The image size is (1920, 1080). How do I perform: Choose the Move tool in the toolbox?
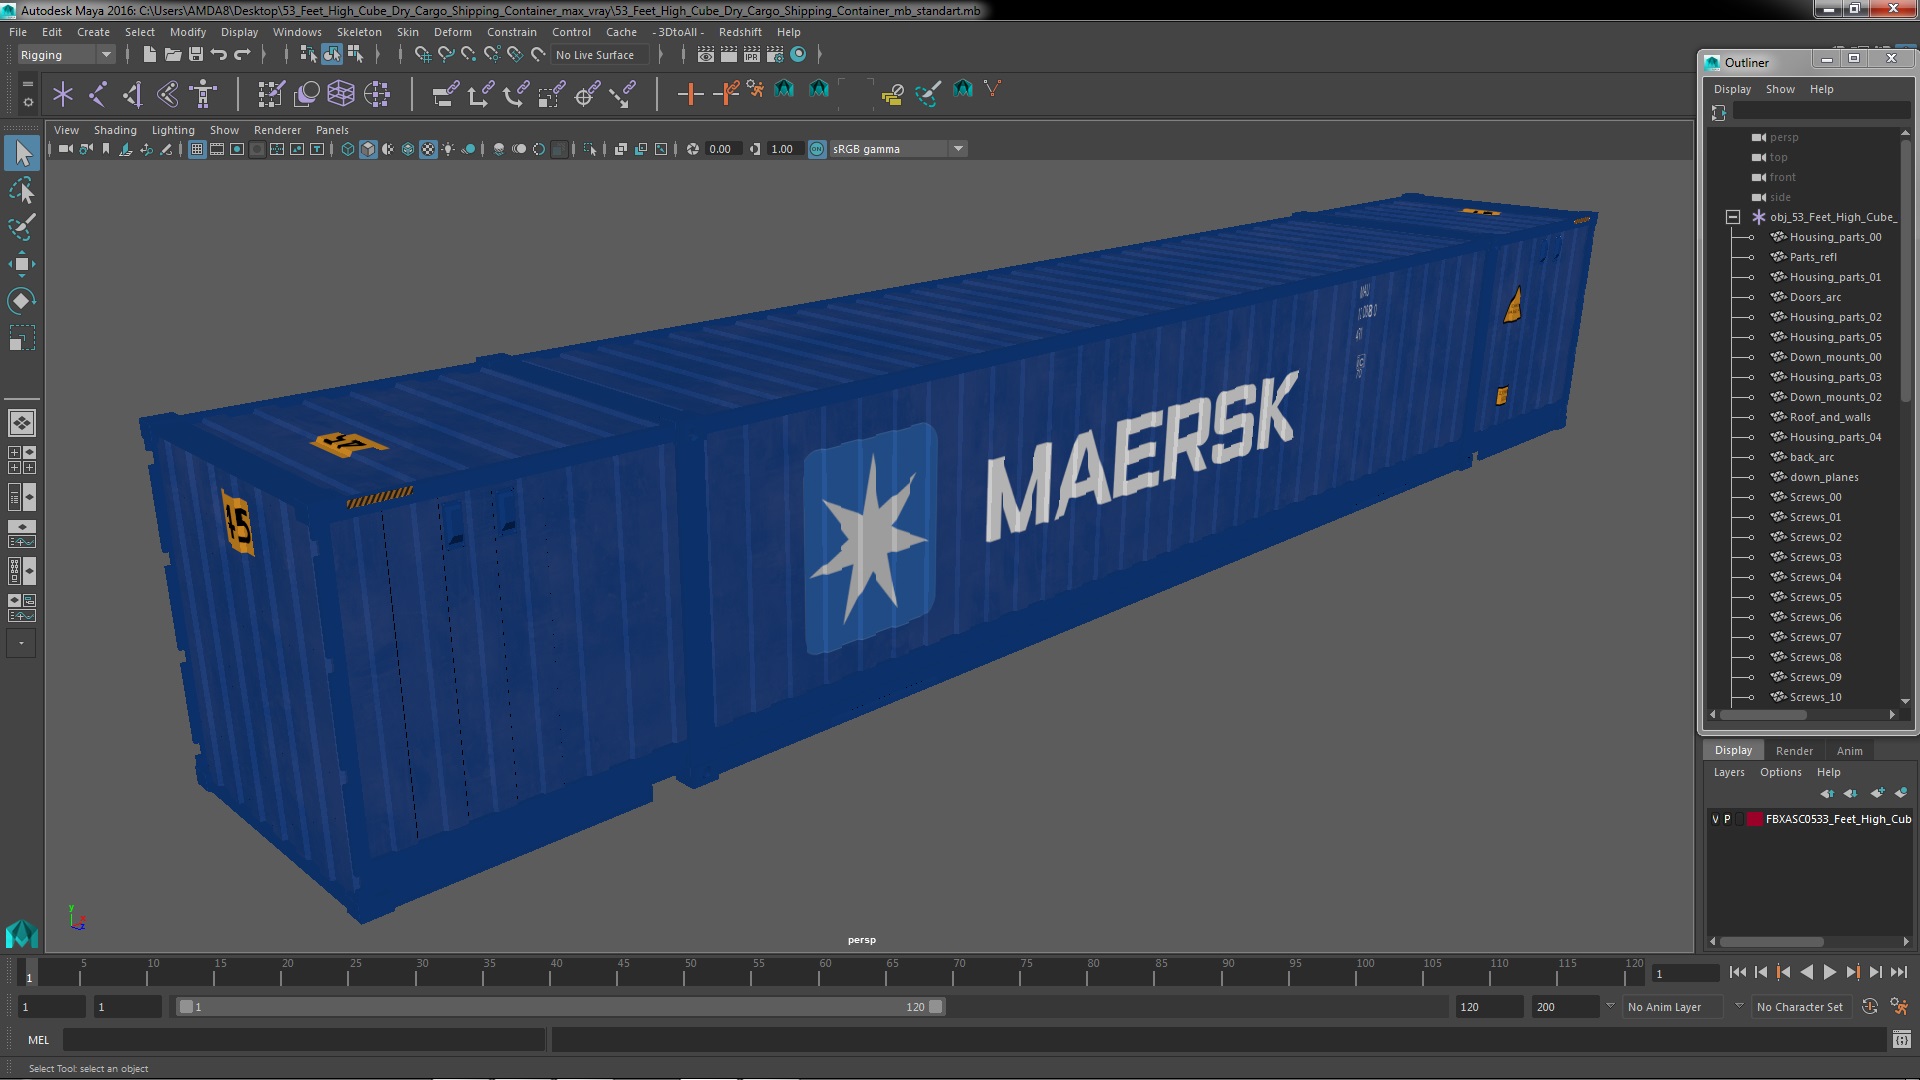tap(22, 264)
